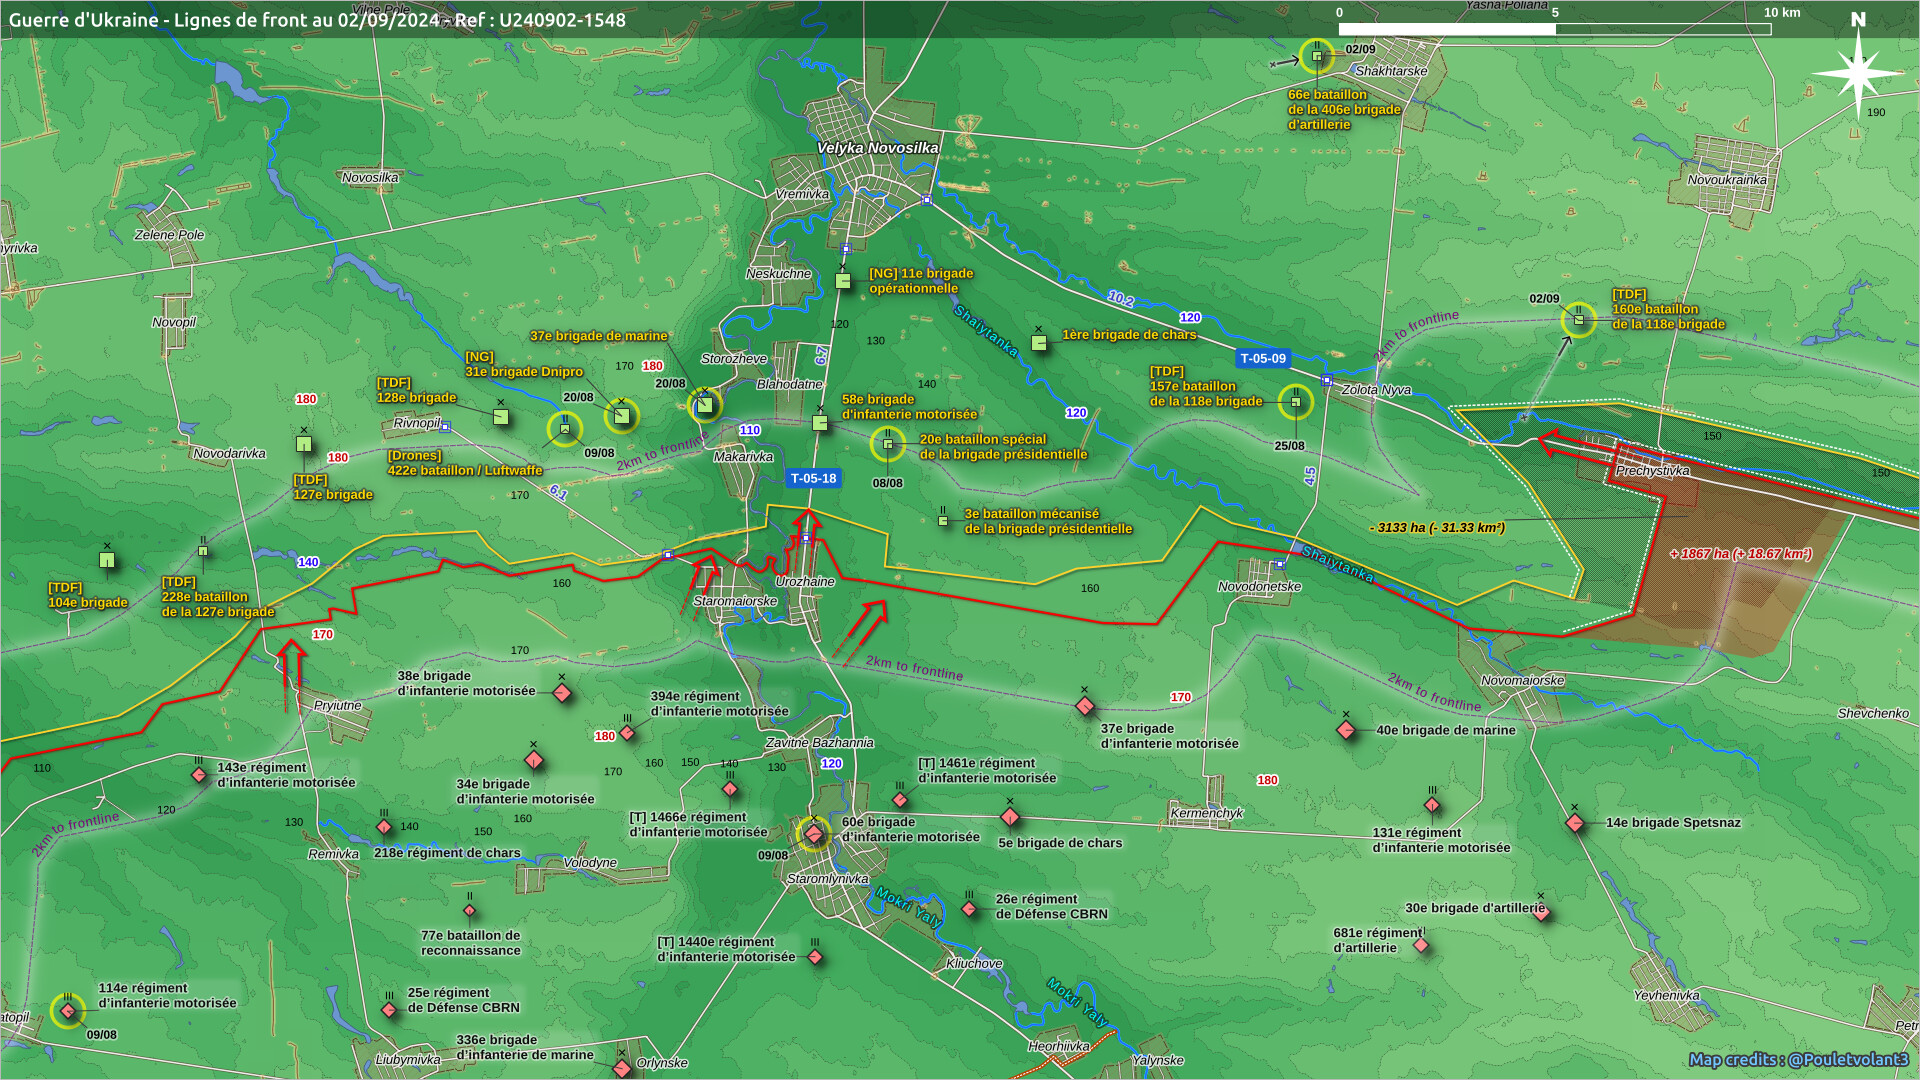Click the circled 160e bataillon marker
Image resolution: width=1920 pixels, height=1080 pixels.
pyautogui.click(x=1578, y=320)
